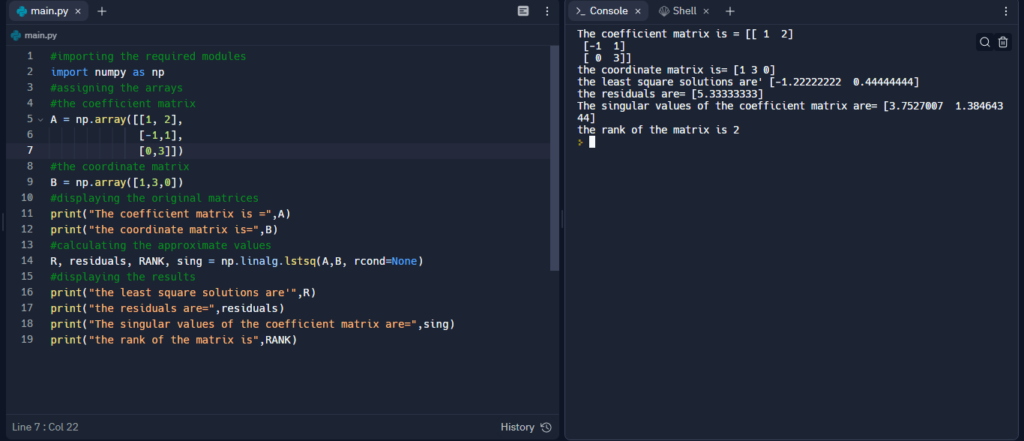Viewport: 1024px width, 441px height.
Task: Click the clock icon next to History
Action: 546,427
